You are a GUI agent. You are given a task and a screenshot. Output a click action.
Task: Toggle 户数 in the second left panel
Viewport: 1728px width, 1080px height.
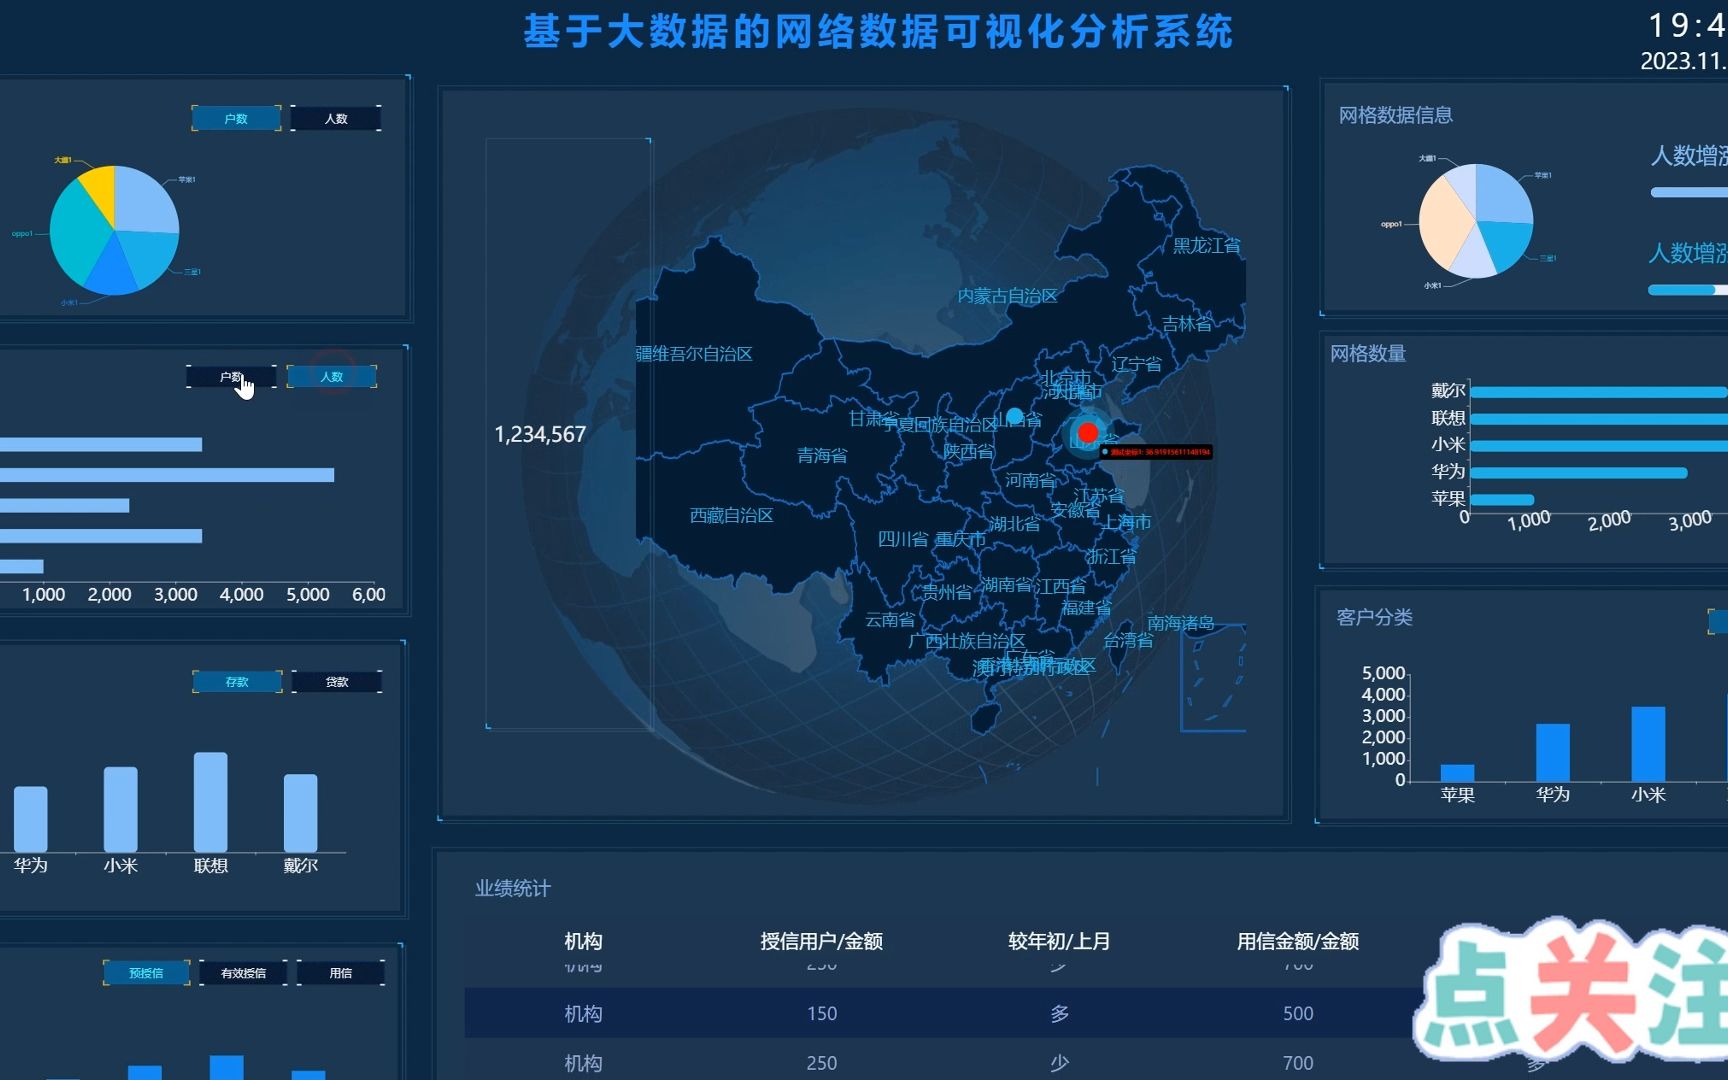click(x=232, y=376)
